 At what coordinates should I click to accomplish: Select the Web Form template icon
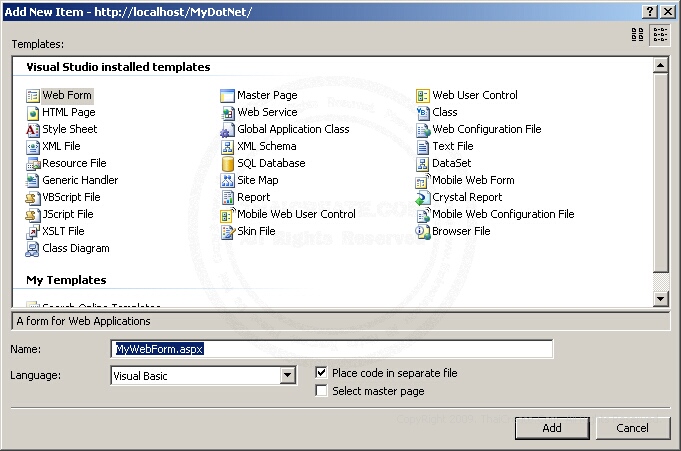tap(33, 96)
